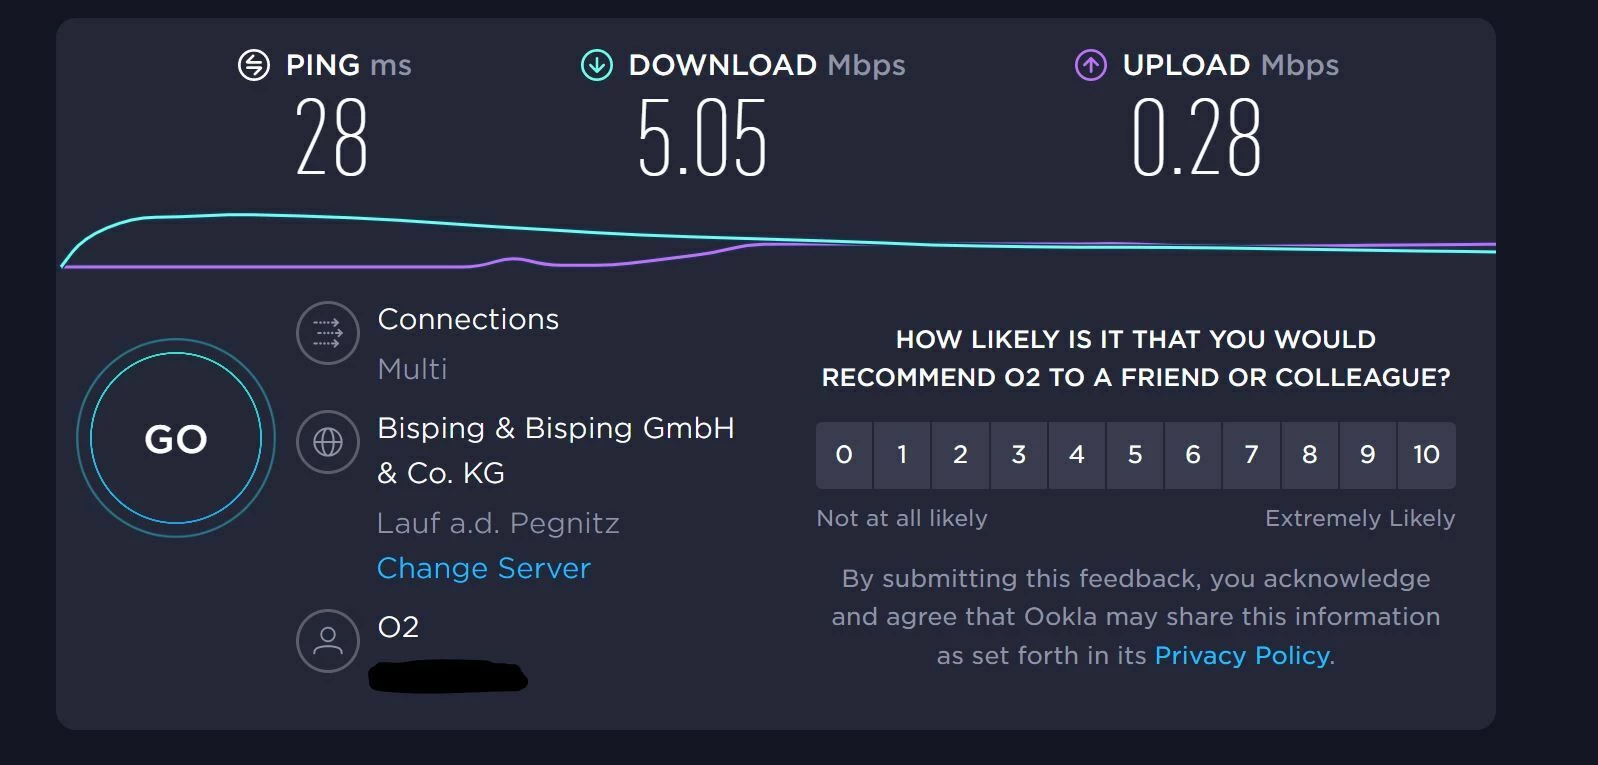Select rating 5 on recommendation scale
The height and width of the screenshot is (765, 1598).
[x=1135, y=455]
